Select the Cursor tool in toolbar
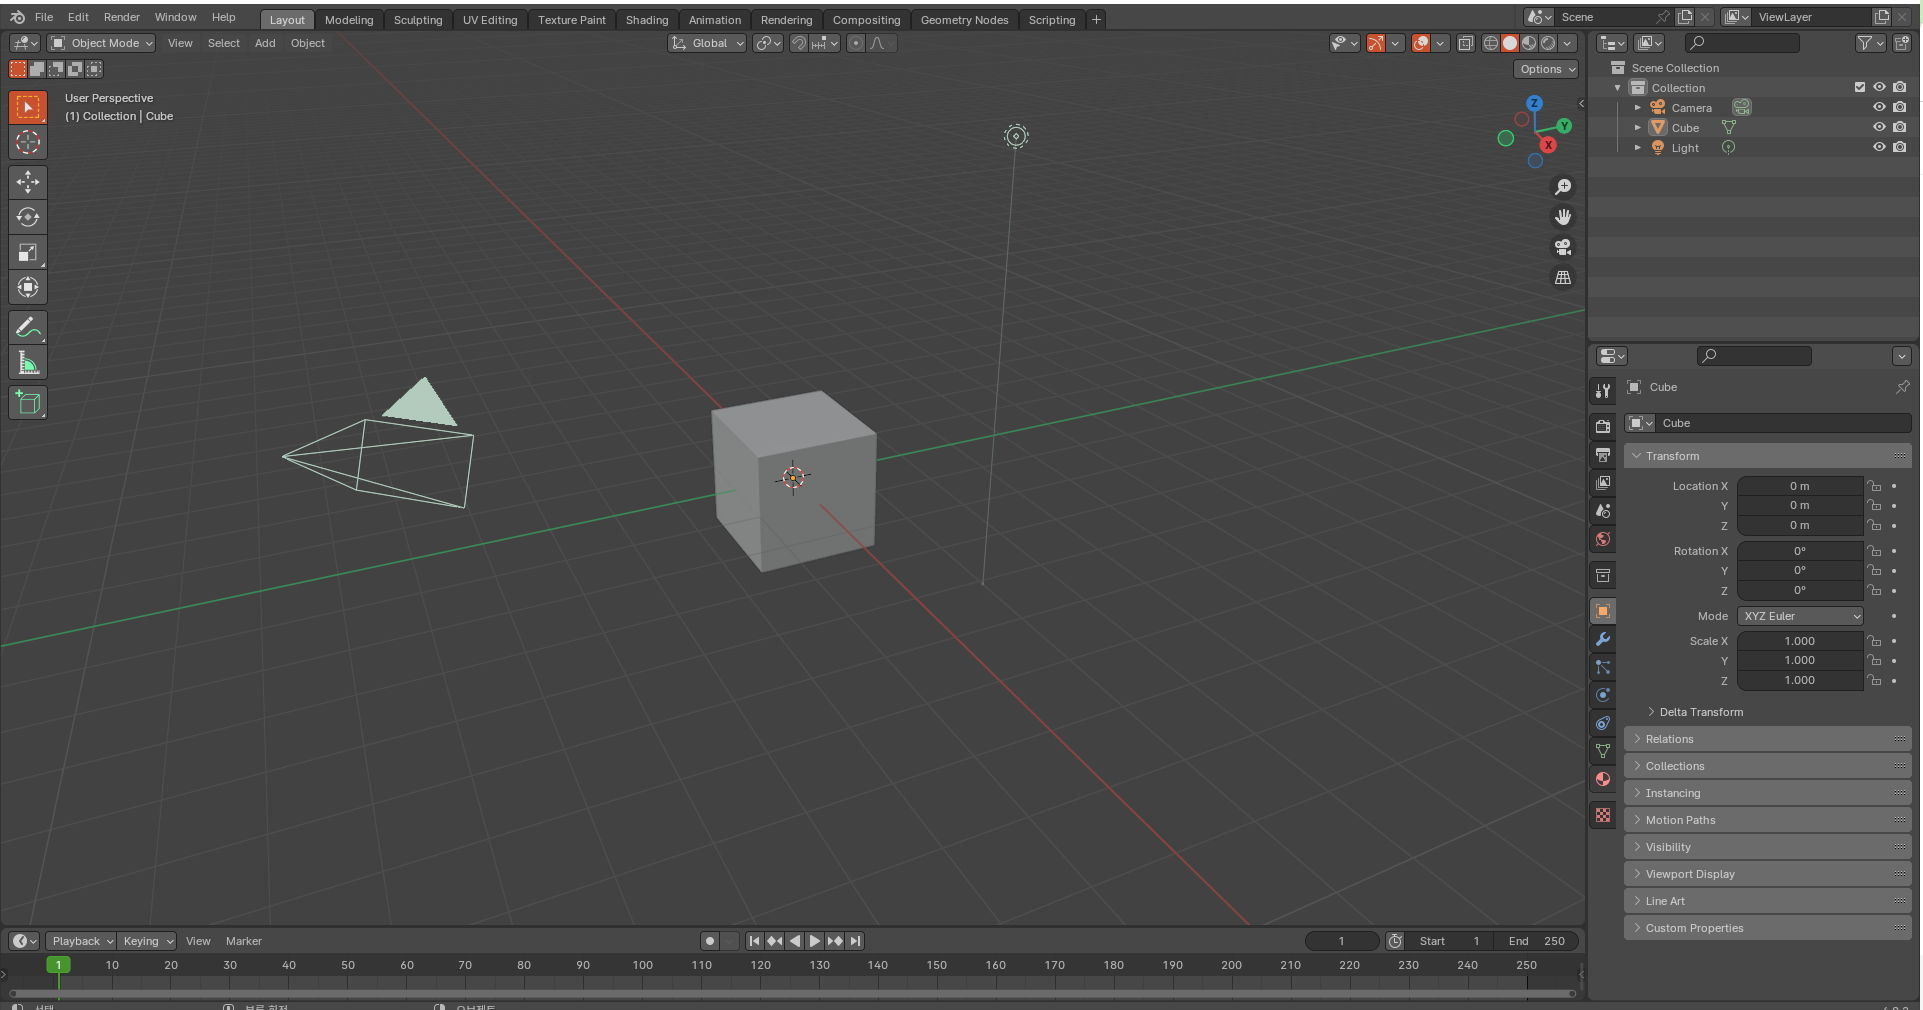The width and height of the screenshot is (1923, 1010). 28,143
